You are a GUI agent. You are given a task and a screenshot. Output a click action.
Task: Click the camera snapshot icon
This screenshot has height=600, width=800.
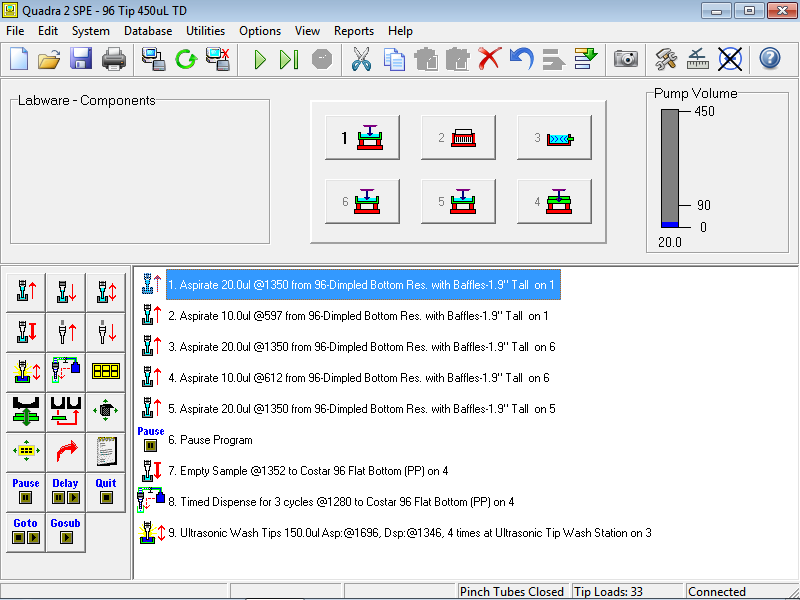pos(626,59)
